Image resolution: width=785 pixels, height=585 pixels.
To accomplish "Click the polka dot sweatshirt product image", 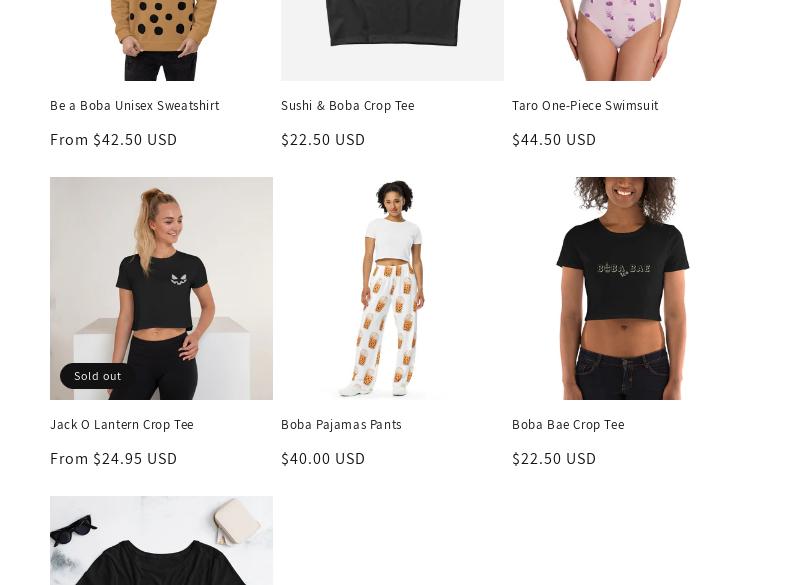I will click(161, 40).
